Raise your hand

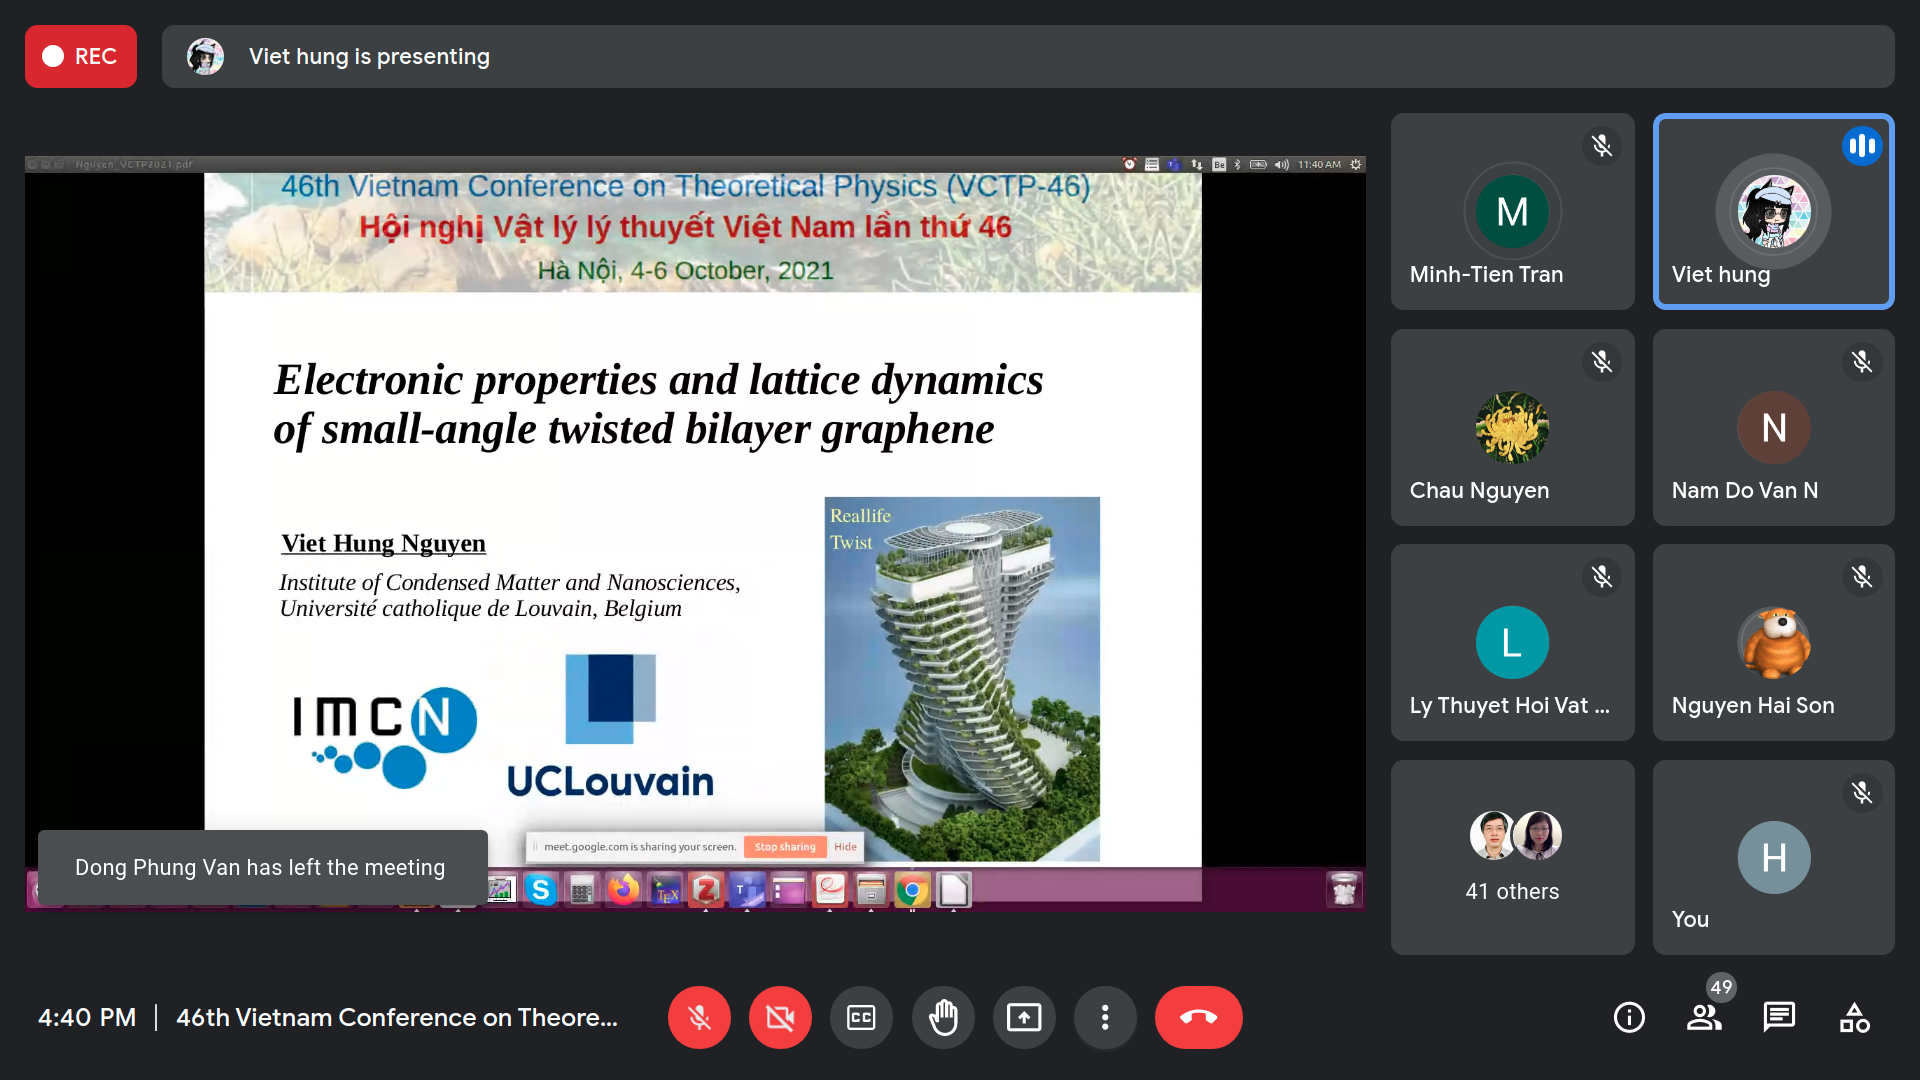pyautogui.click(x=942, y=1017)
